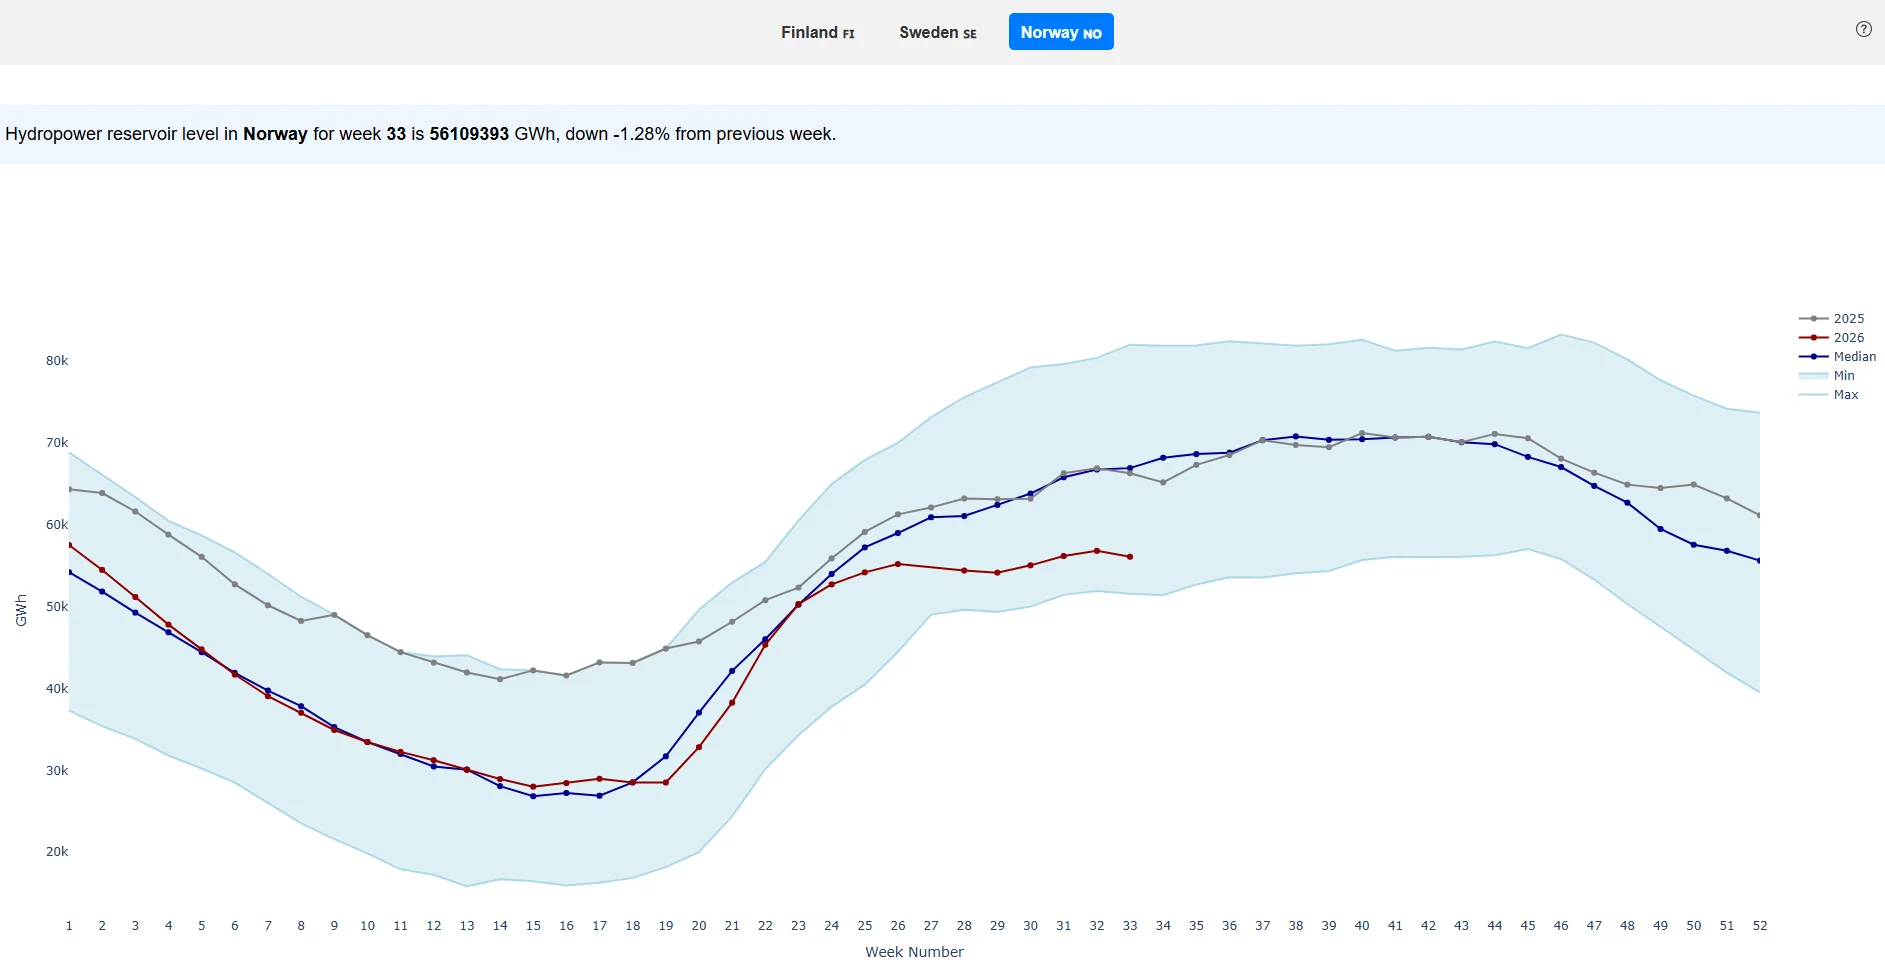Click the 'GWh' y-axis title
This screenshot has height=963, width=1885.
pyautogui.click(x=21, y=610)
